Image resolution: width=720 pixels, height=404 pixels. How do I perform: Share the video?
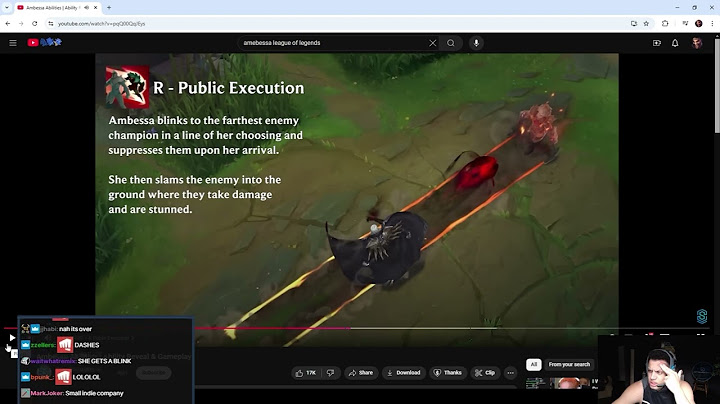(361, 373)
